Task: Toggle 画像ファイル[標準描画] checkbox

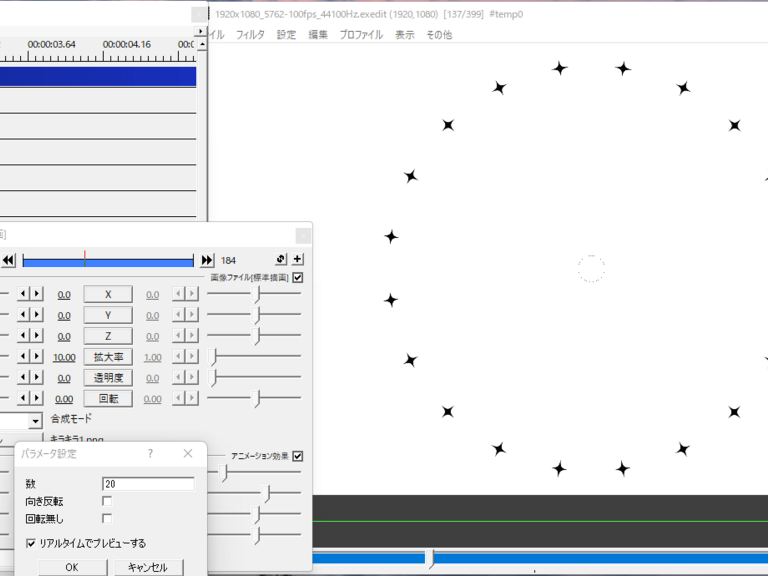Action: [x=297, y=278]
